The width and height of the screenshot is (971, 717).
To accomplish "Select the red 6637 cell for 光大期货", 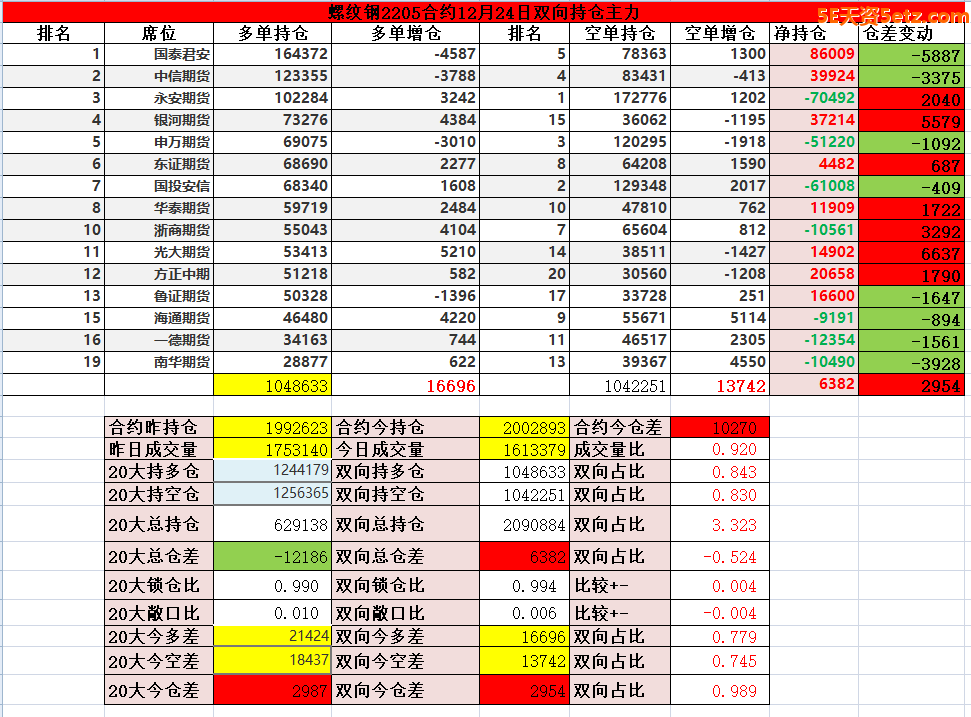I will [x=913, y=253].
